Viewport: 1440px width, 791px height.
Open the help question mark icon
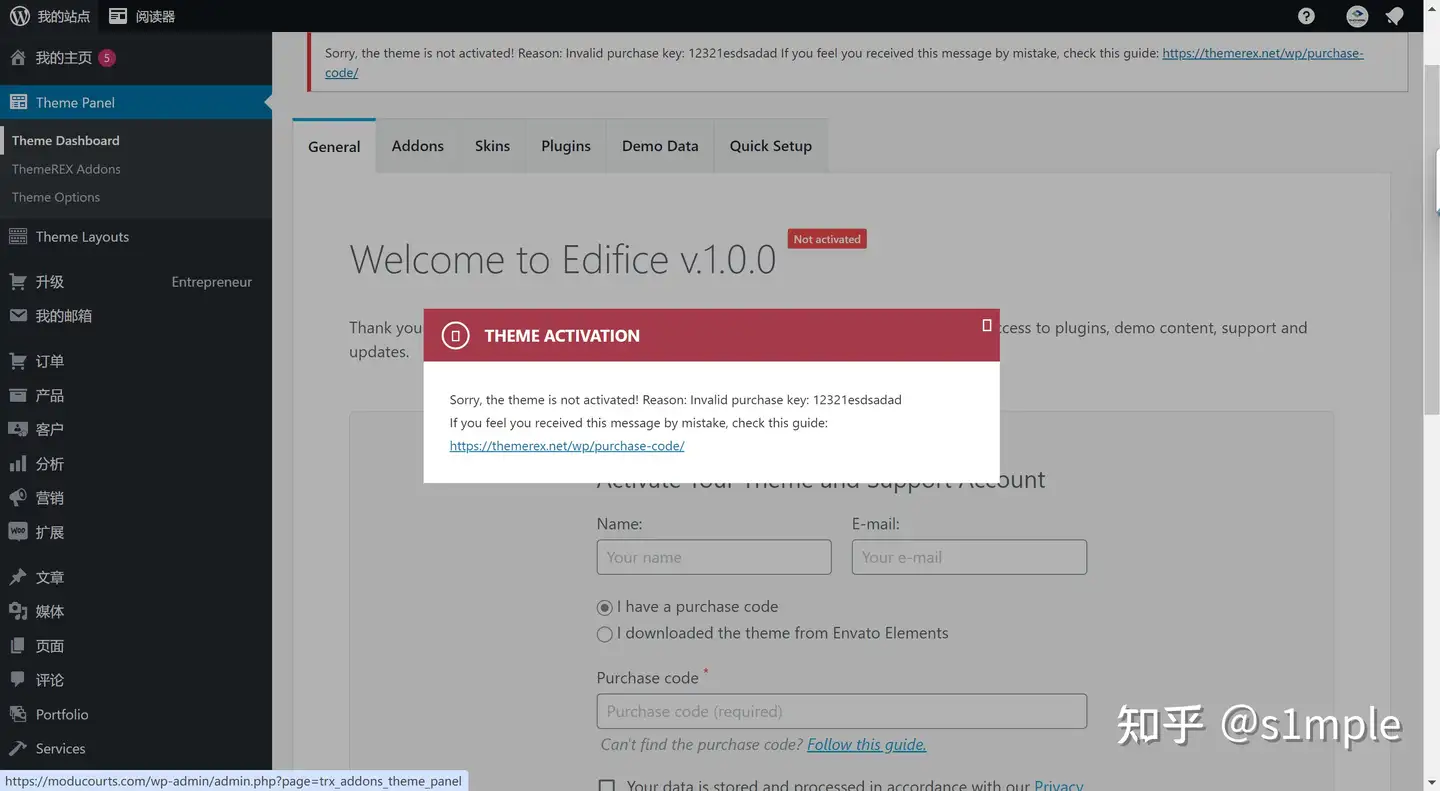click(x=1306, y=16)
